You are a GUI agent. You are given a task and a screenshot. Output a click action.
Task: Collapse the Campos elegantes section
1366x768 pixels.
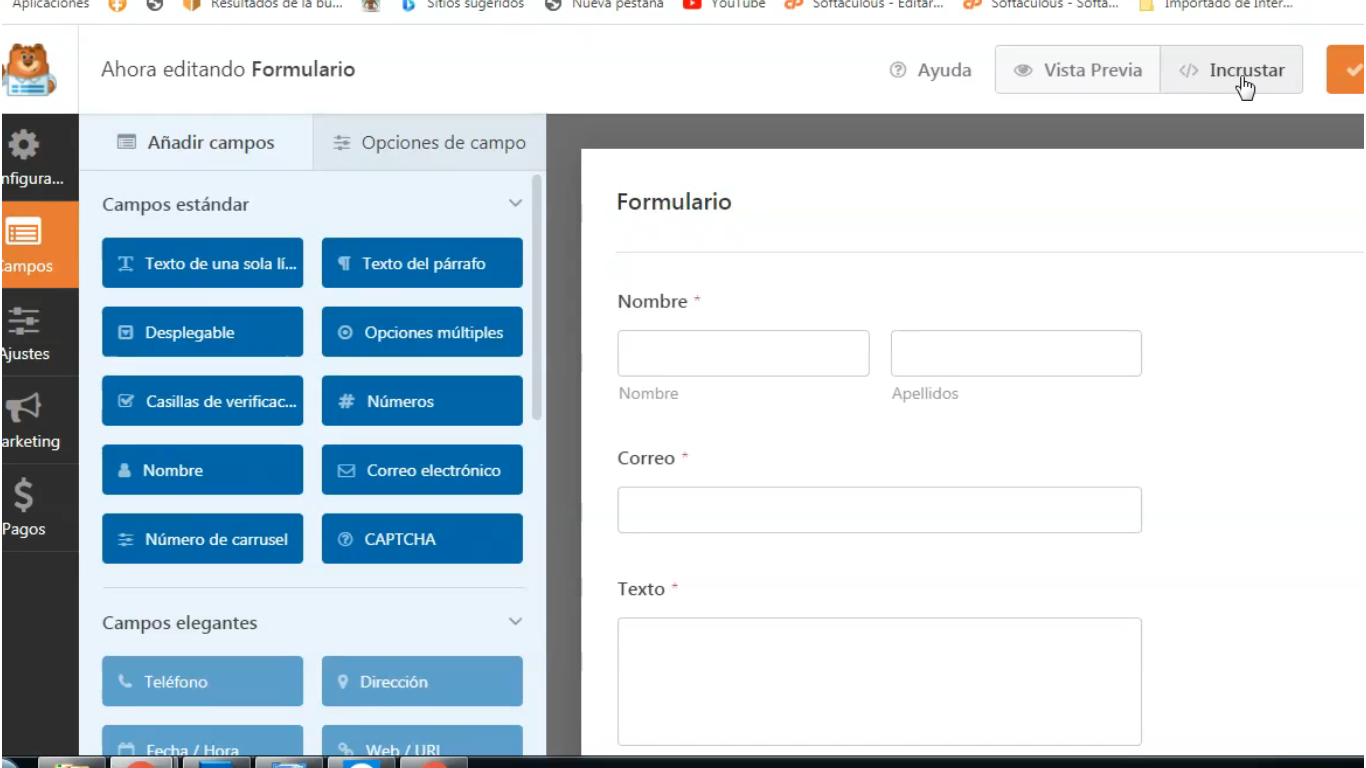coord(515,622)
